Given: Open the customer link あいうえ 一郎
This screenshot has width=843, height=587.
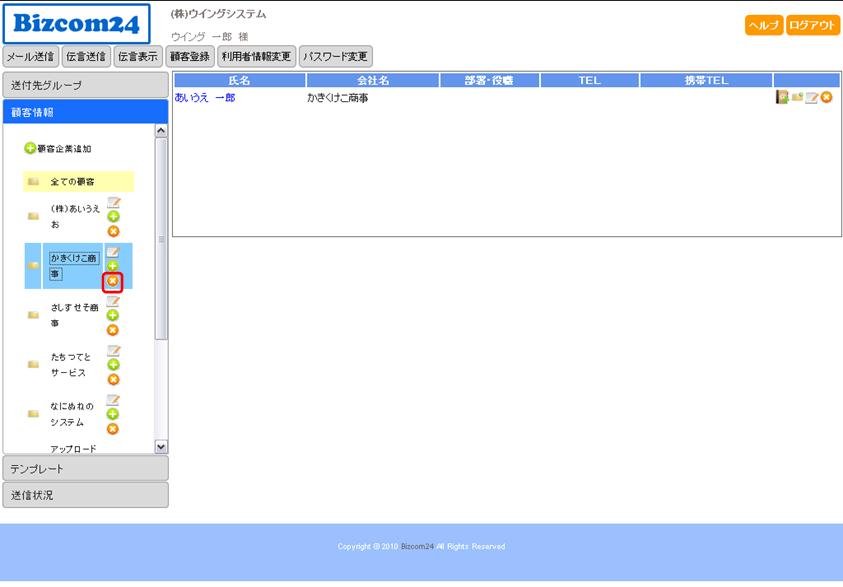Looking at the screenshot, I should [x=205, y=98].
